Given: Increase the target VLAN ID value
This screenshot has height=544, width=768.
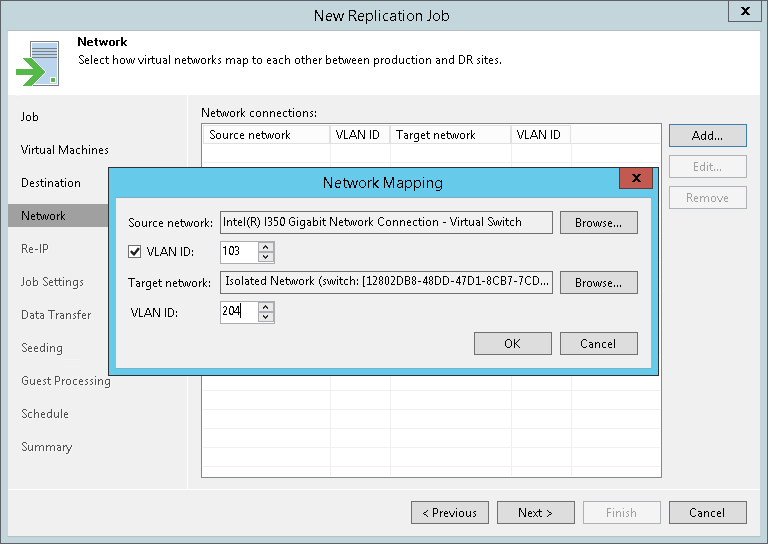Looking at the screenshot, I should click(265, 307).
